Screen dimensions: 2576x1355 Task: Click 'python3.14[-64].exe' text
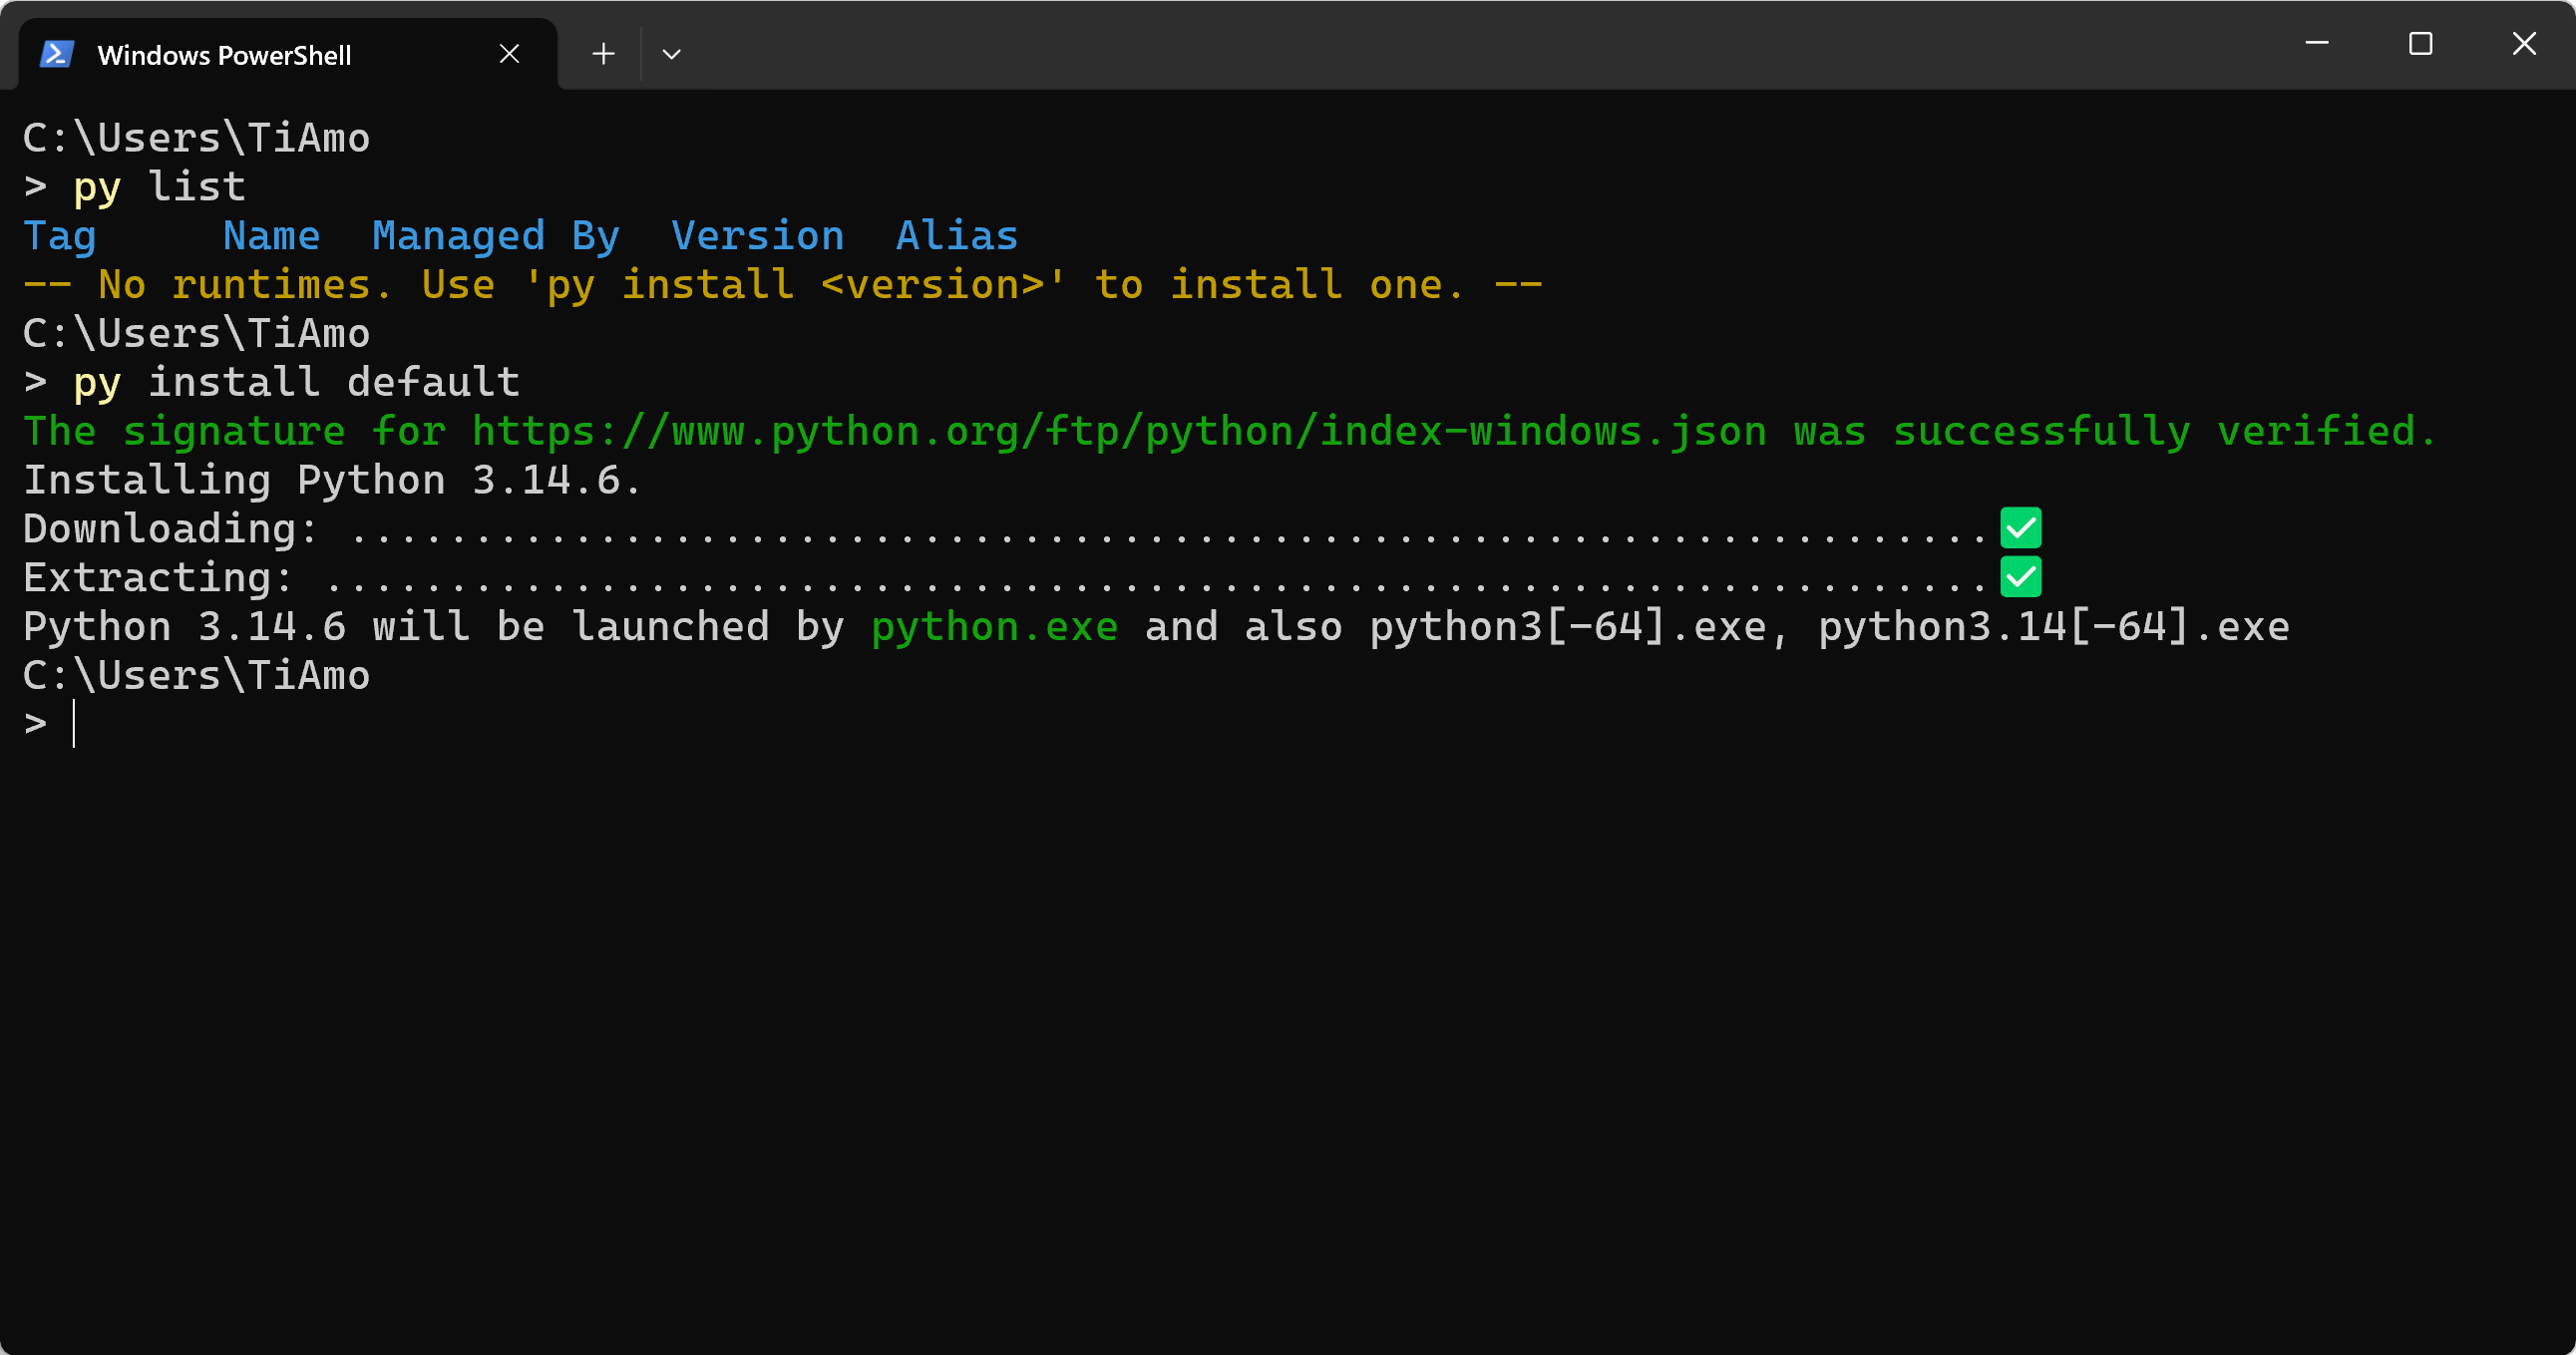[x=2054, y=627]
